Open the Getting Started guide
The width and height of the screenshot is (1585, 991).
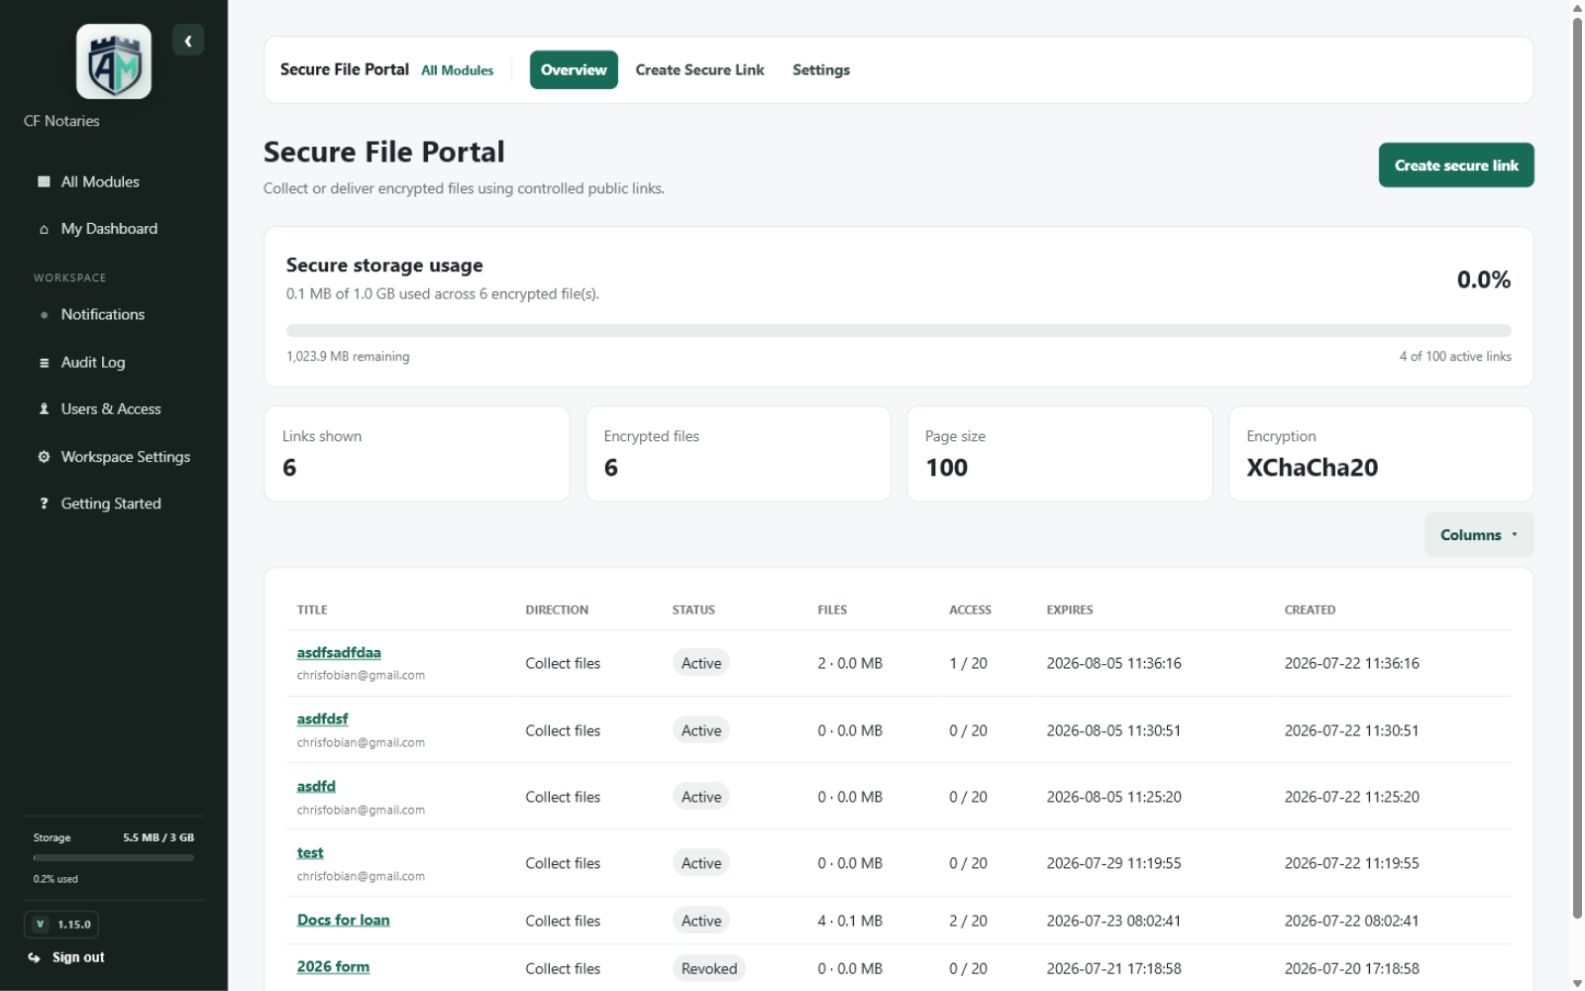click(111, 504)
